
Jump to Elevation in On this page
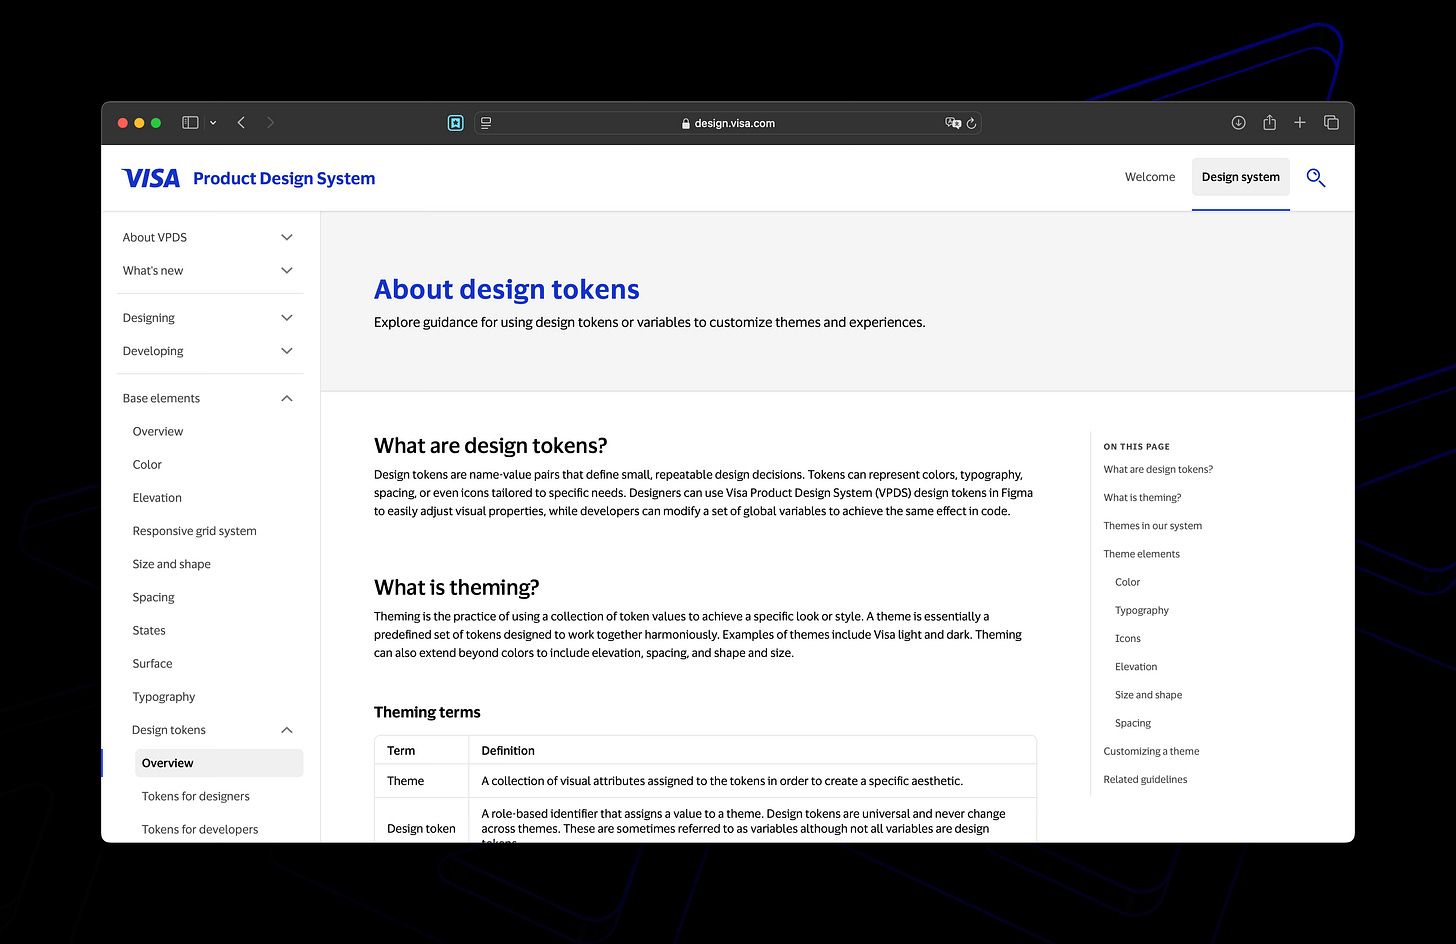[1136, 666]
